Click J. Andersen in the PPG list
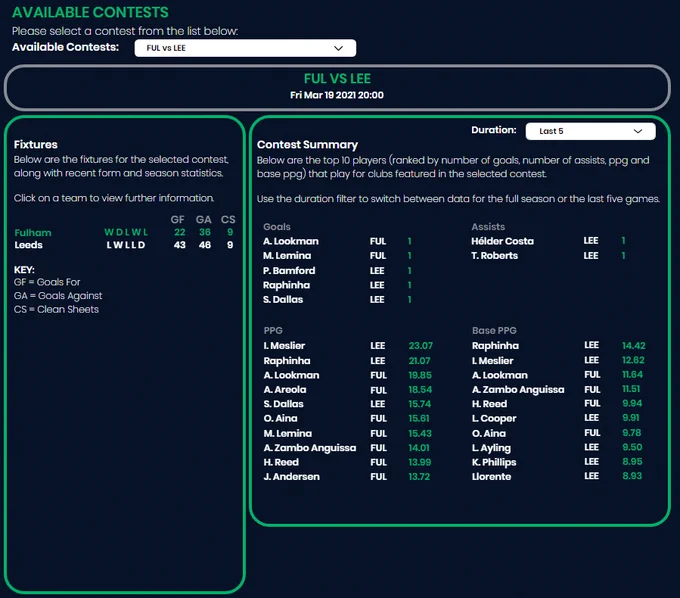This screenshot has width=680, height=598. 291,477
